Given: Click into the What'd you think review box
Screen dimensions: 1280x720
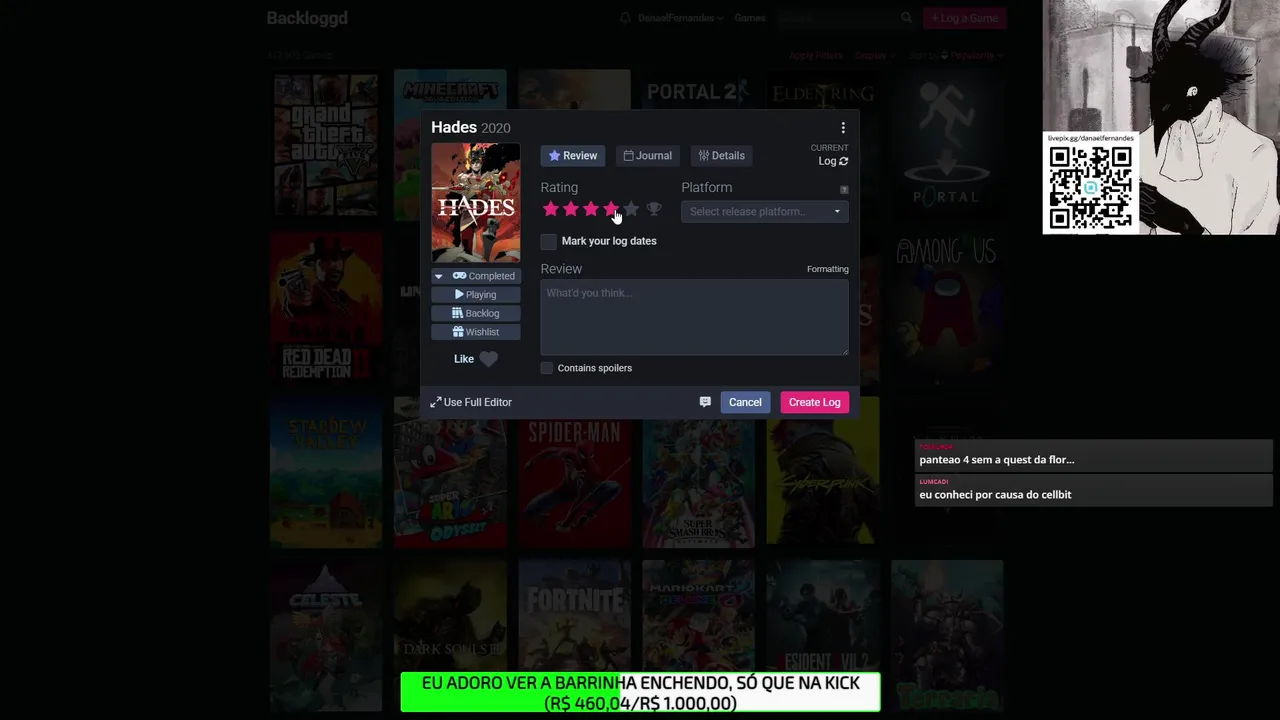Looking at the screenshot, I should (694, 317).
